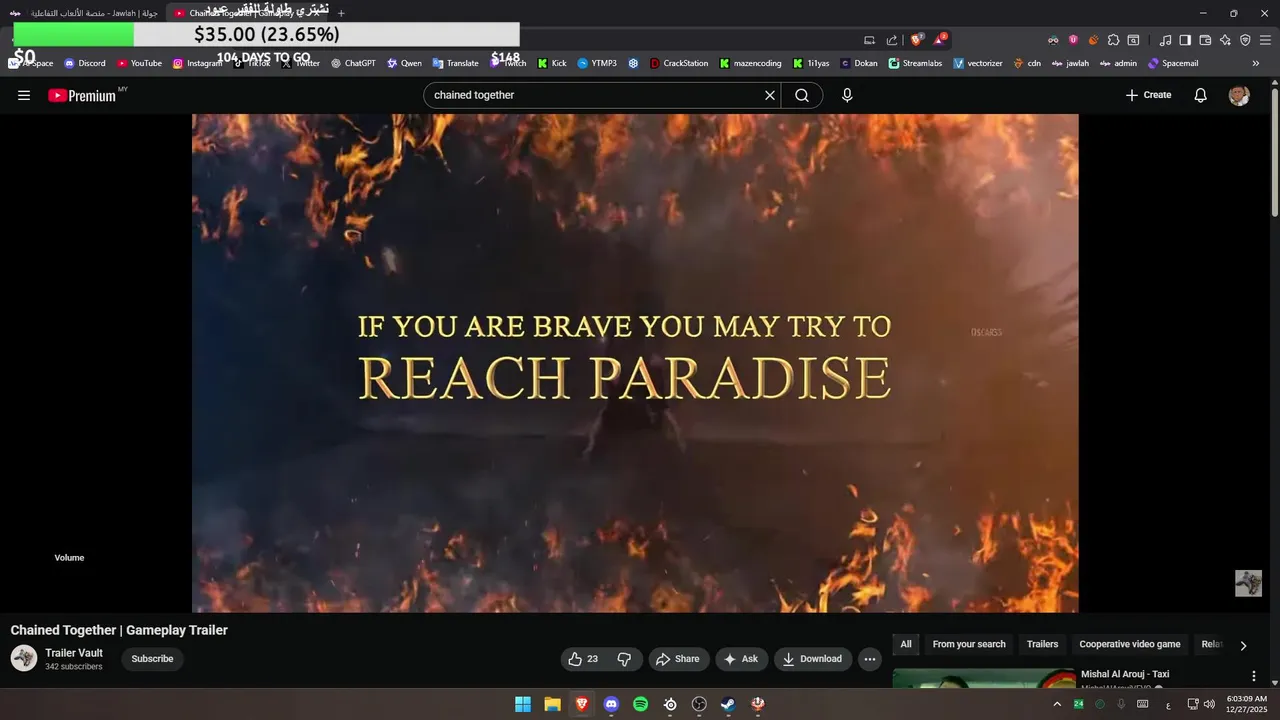
Task: Click the Create button
Action: pos(1148,95)
